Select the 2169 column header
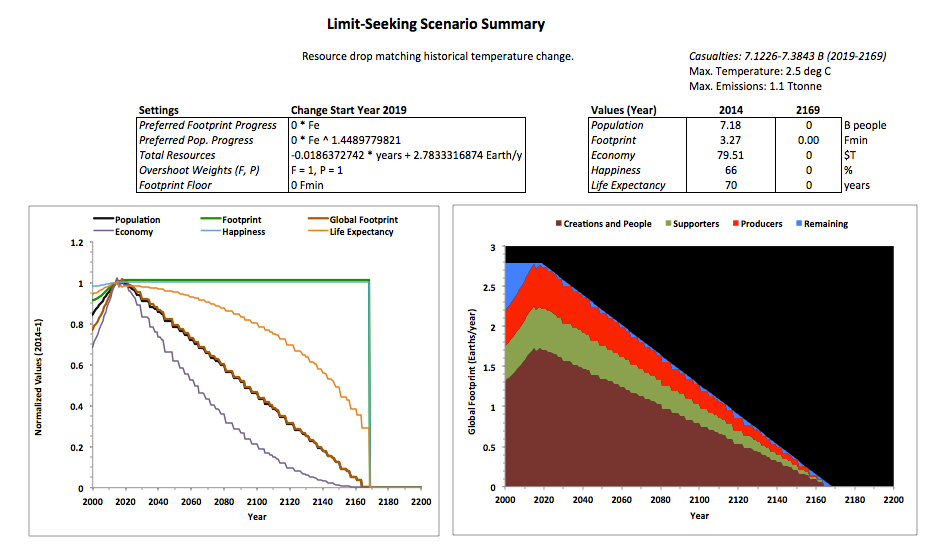Viewport: 952px width, 554px height. (x=808, y=110)
